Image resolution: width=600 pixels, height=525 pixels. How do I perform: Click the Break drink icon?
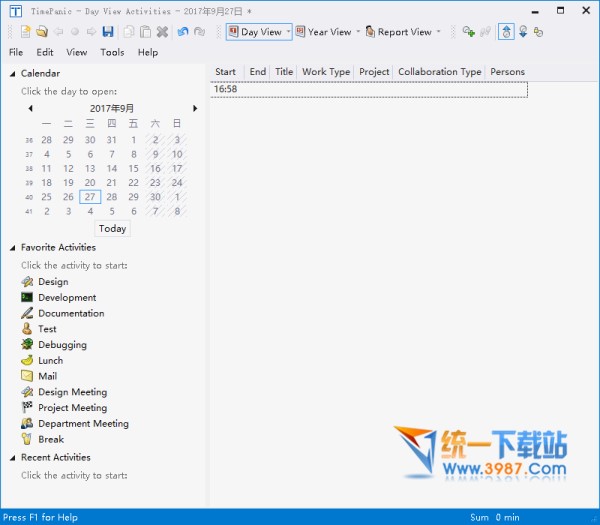[27, 439]
